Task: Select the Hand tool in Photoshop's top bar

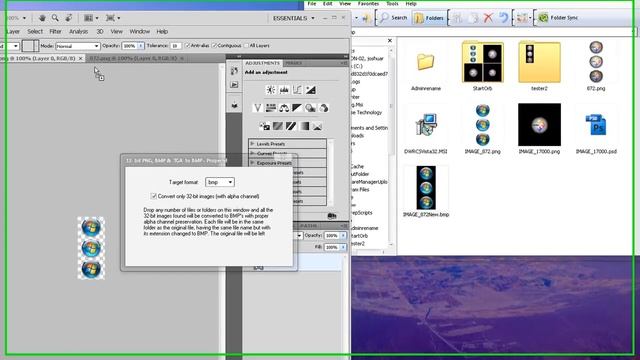Action: click(42, 18)
